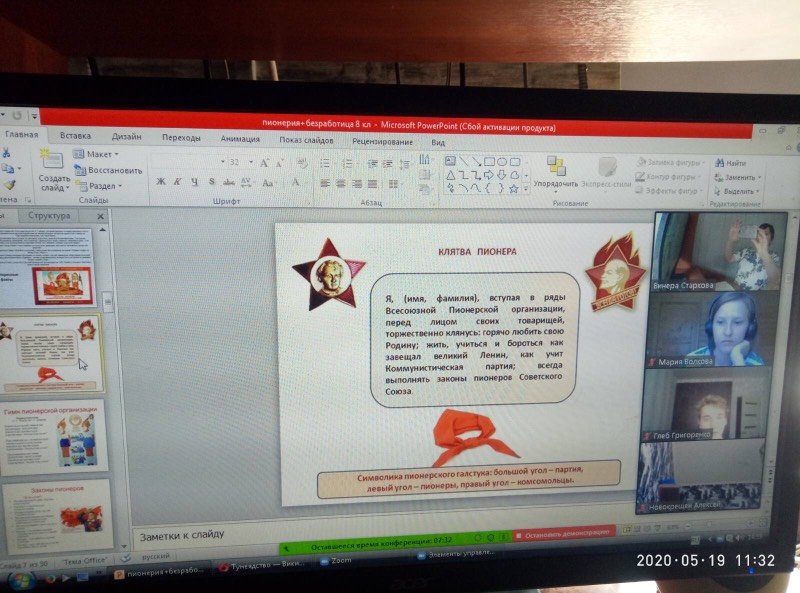This screenshot has width=800, height=593.
Task: Click the increase font size icon
Action: coord(264,163)
